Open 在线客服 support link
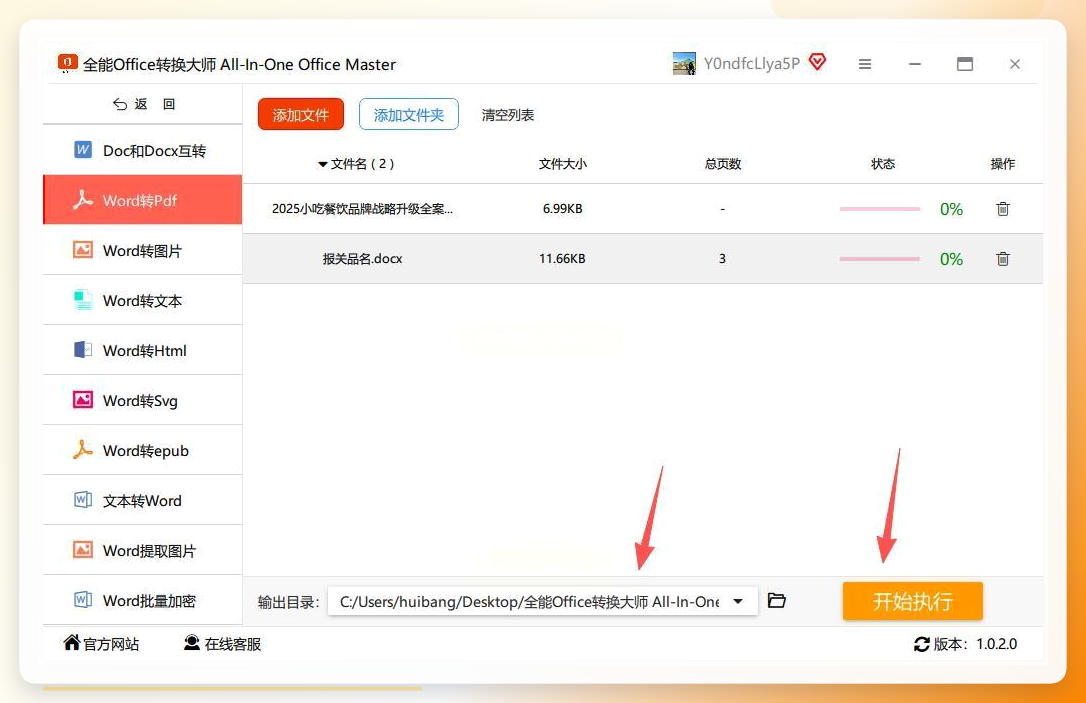 222,643
